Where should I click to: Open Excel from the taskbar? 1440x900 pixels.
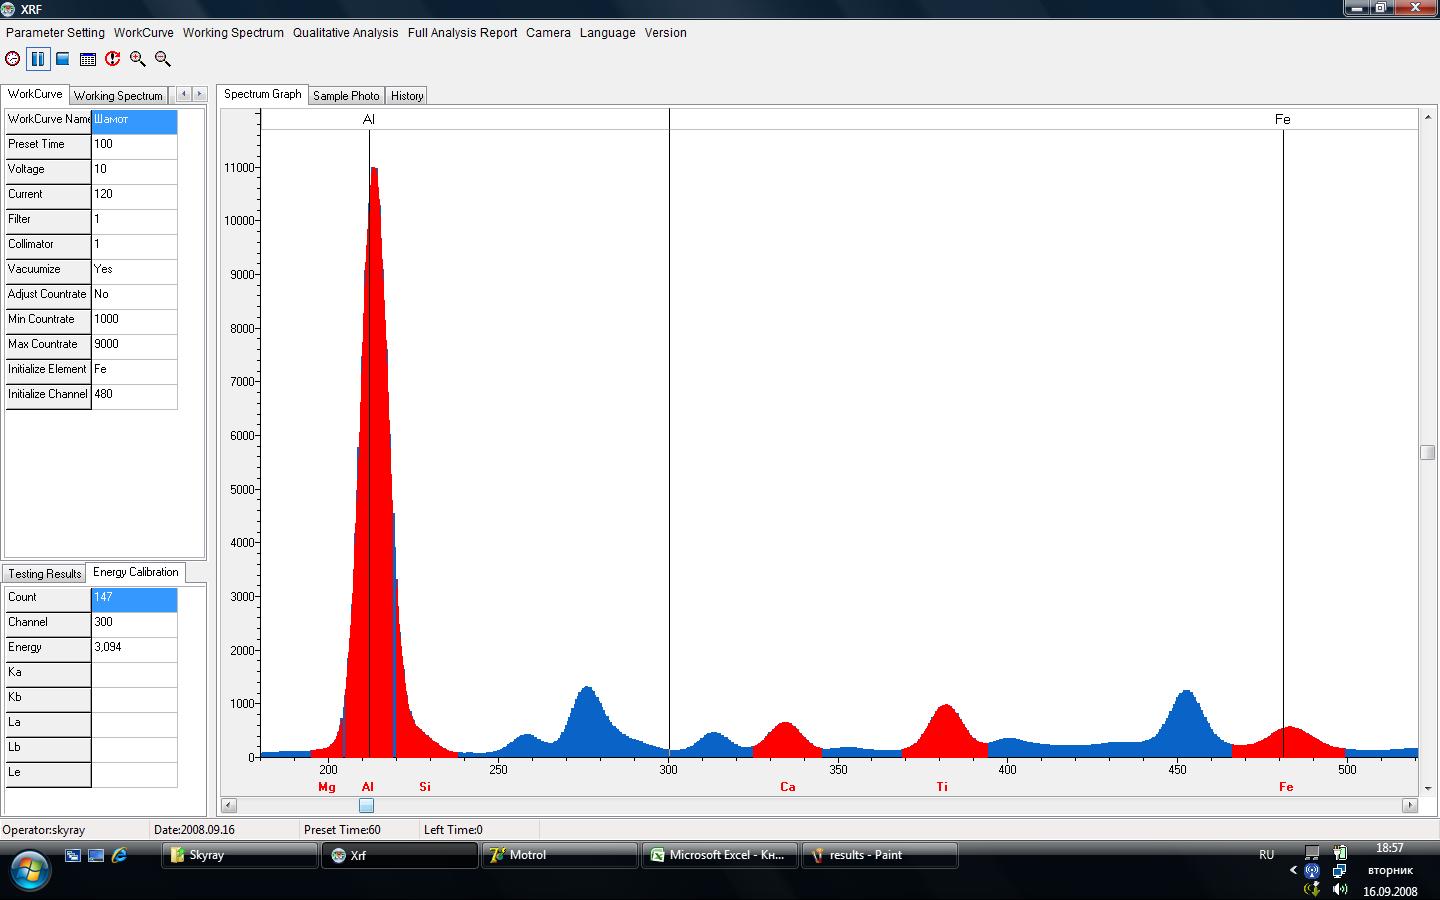[x=719, y=855]
